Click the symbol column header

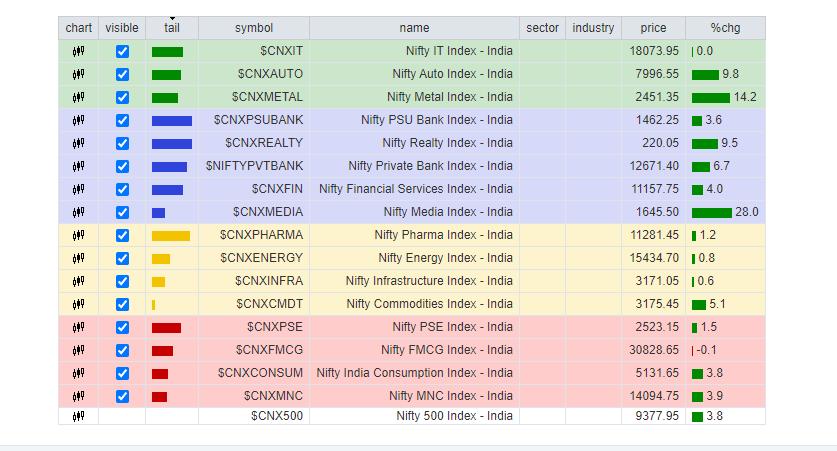253,28
